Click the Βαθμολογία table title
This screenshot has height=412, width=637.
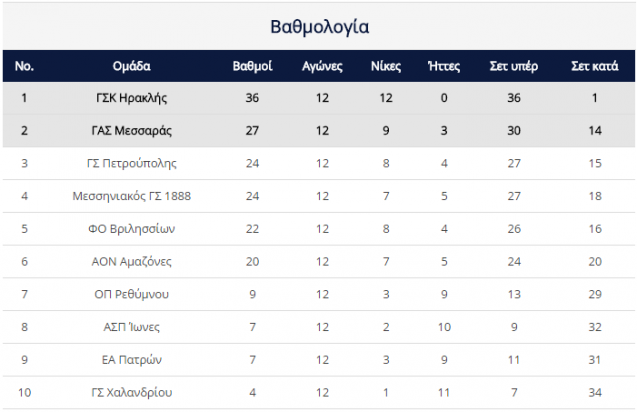tap(320, 27)
